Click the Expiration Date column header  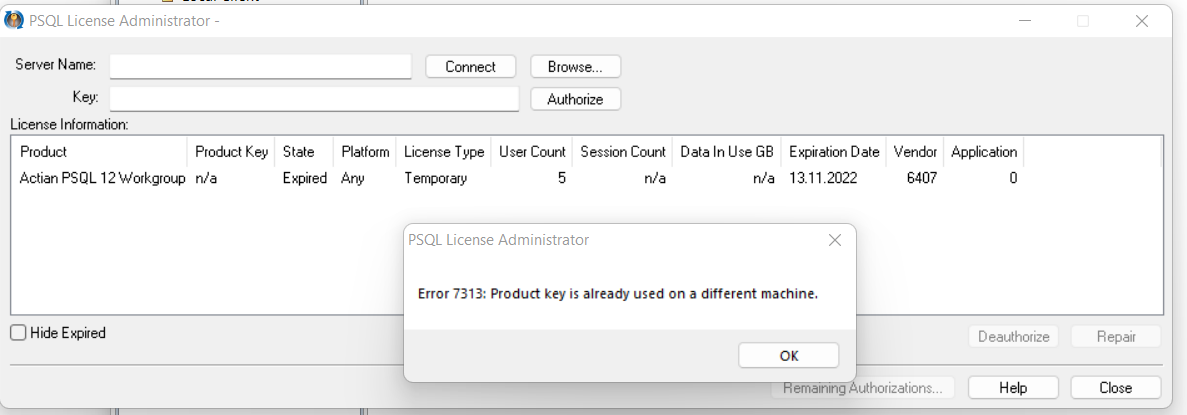[x=833, y=151]
